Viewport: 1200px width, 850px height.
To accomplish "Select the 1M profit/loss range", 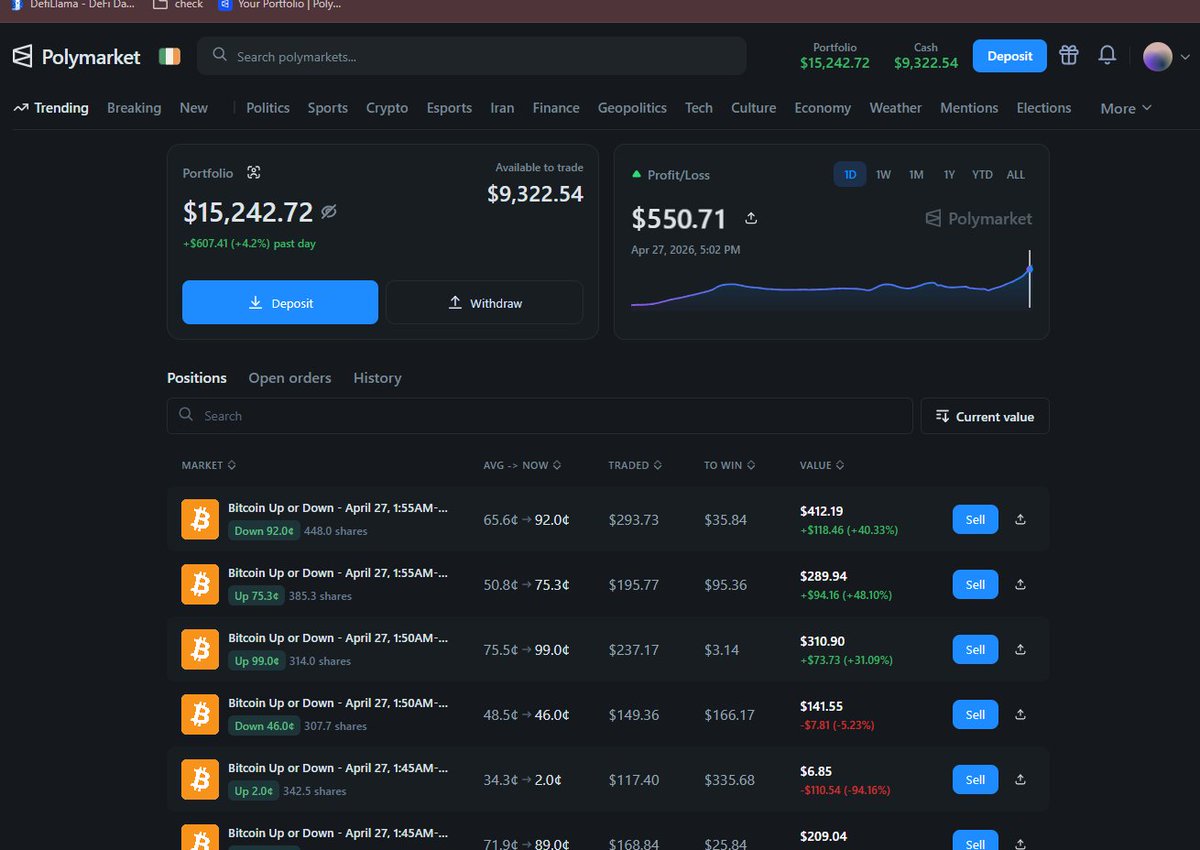I will [x=916, y=174].
